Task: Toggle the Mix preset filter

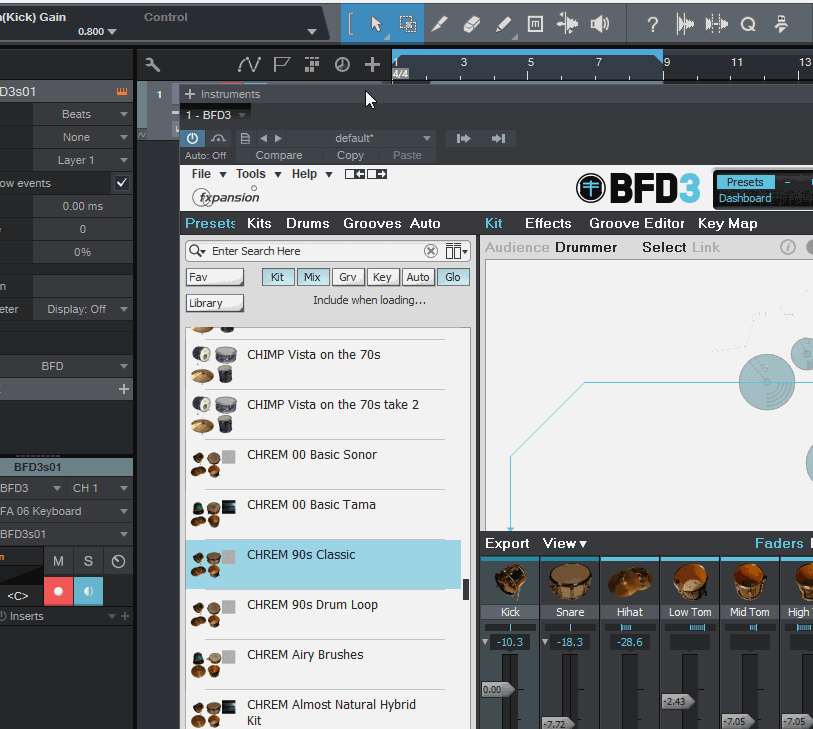Action: 313,277
